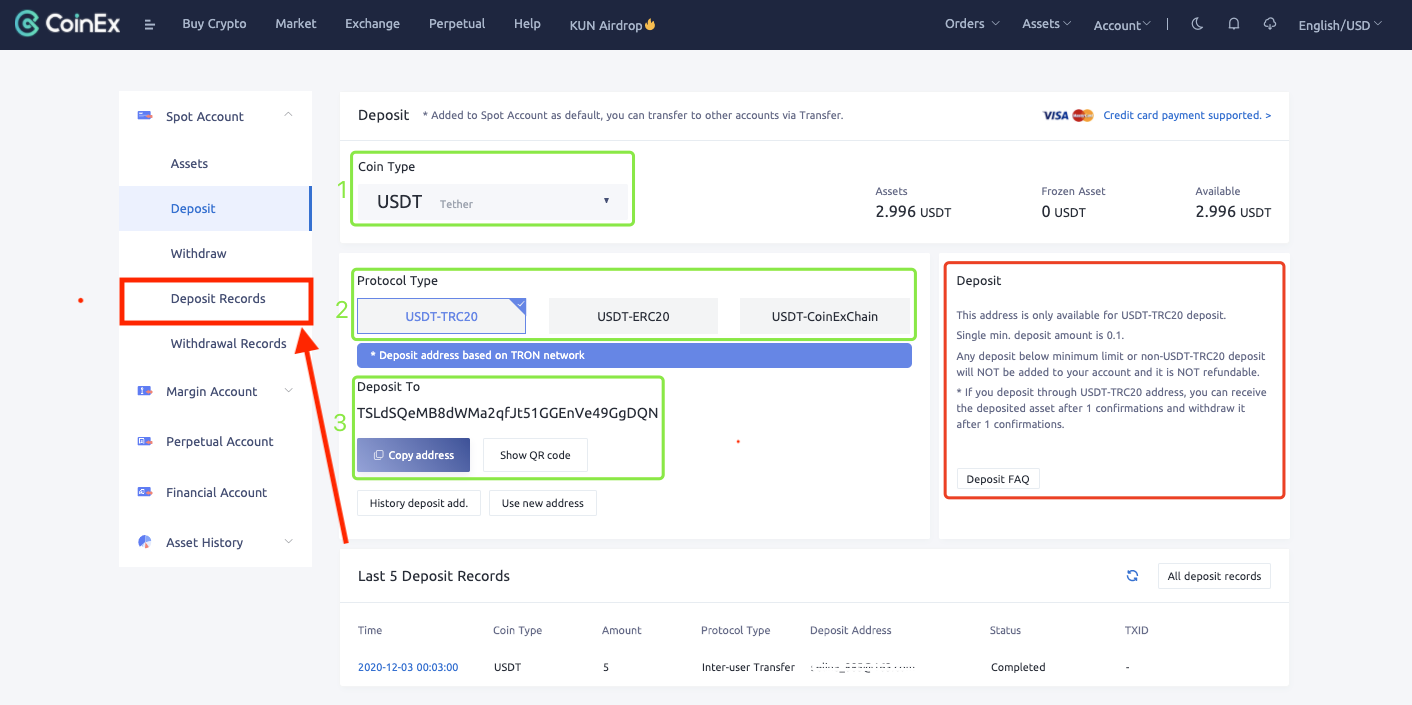The image size is (1412, 705).
Task: Open notifications bell icon
Action: (1234, 24)
